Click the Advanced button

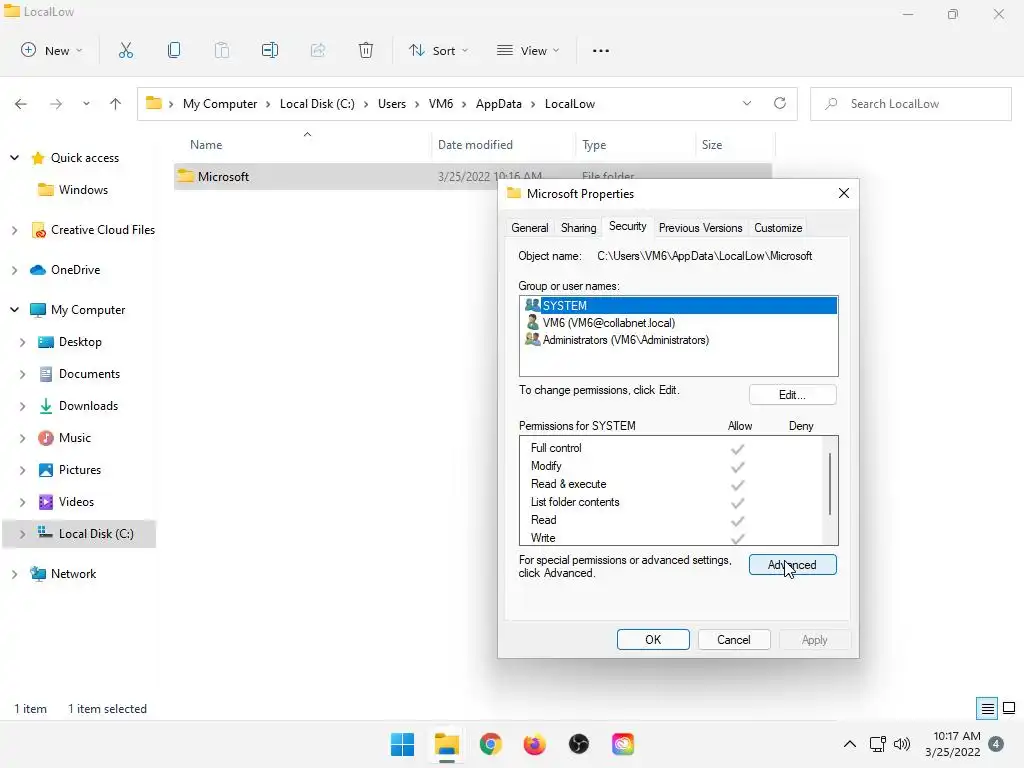point(792,565)
